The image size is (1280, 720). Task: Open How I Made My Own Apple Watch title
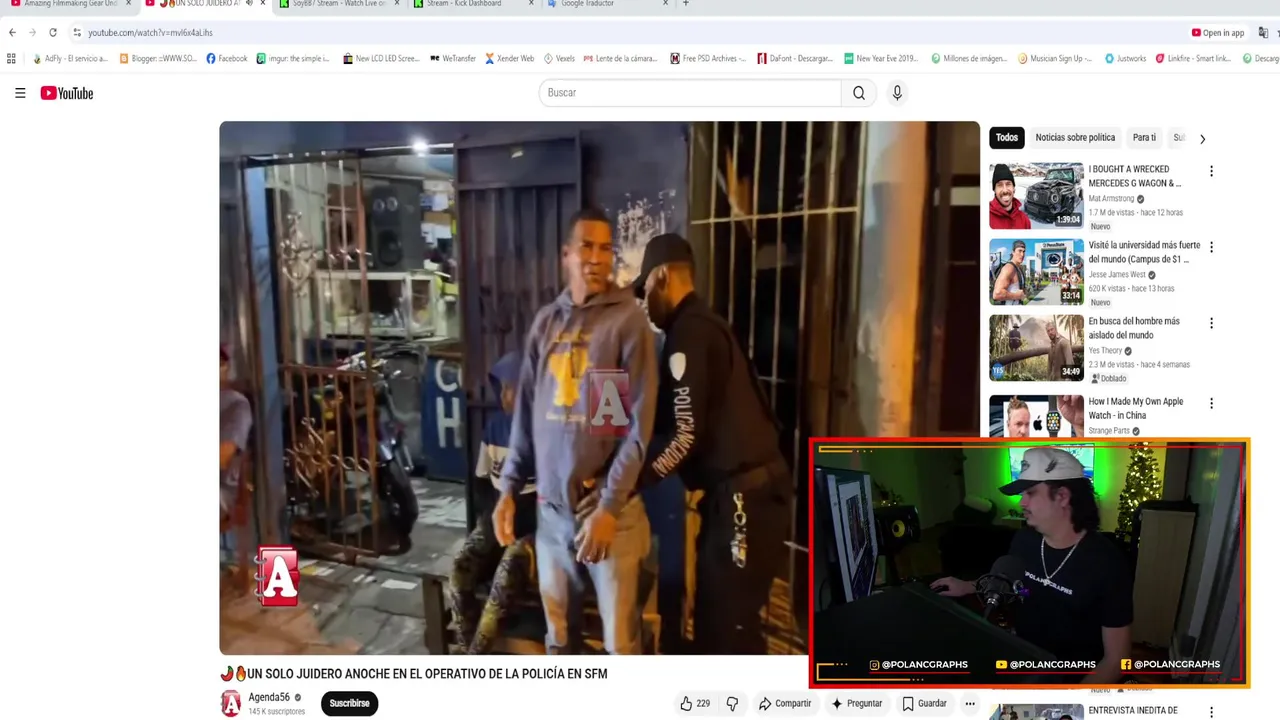[x=1136, y=408]
